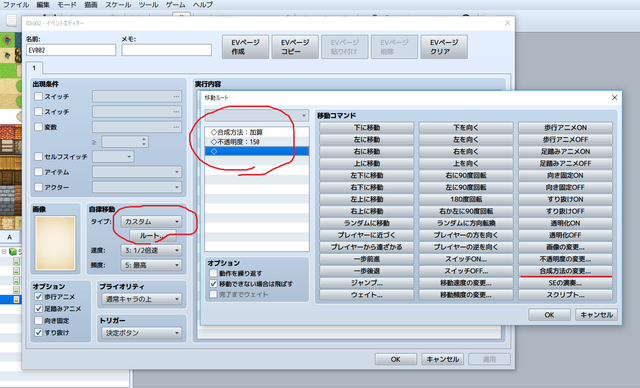Enable the 変数 condition checkbox
This screenshot has width=640, height=388.
tap(38, 127)
